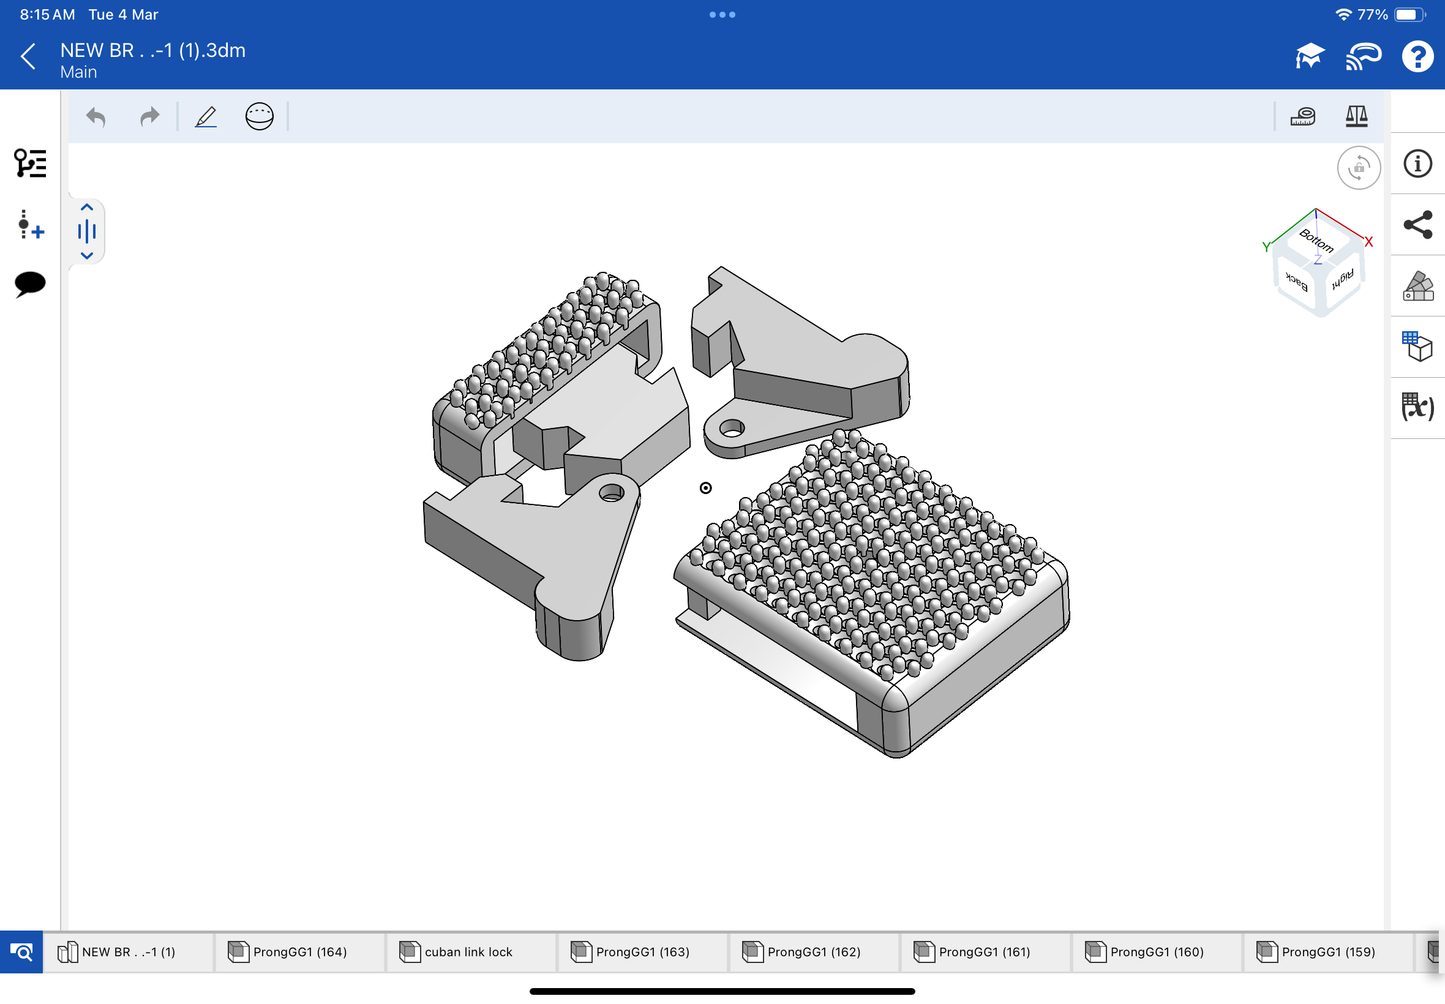Switch to the cuban link lock tab
Viewport: 1445px width, 1004px height.
(x=468, y=952)
